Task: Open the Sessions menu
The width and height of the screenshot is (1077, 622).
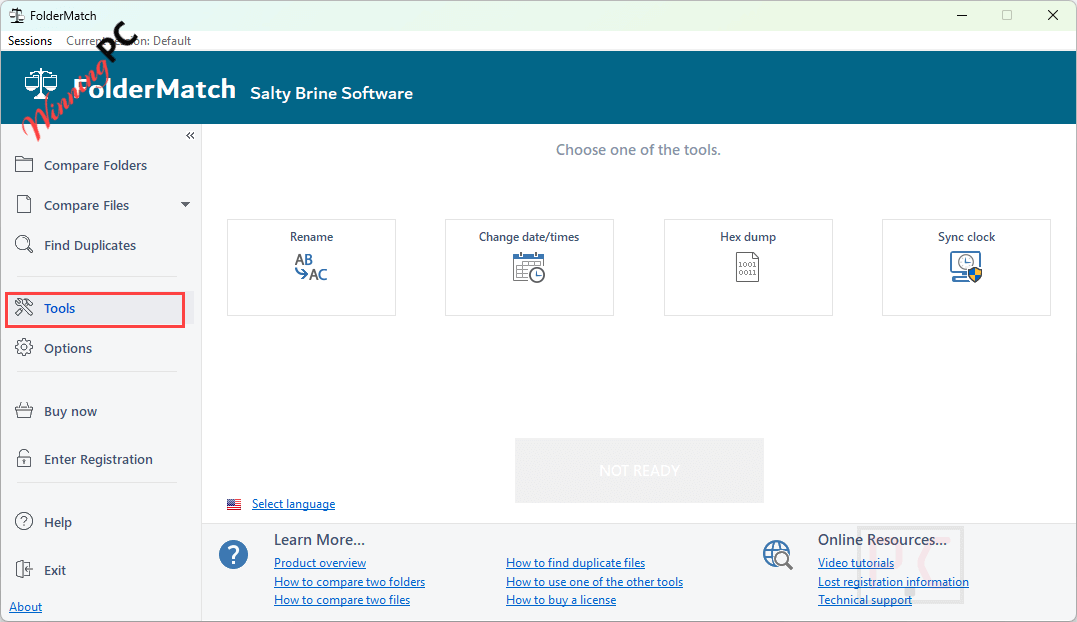Action: click(30, 41)
